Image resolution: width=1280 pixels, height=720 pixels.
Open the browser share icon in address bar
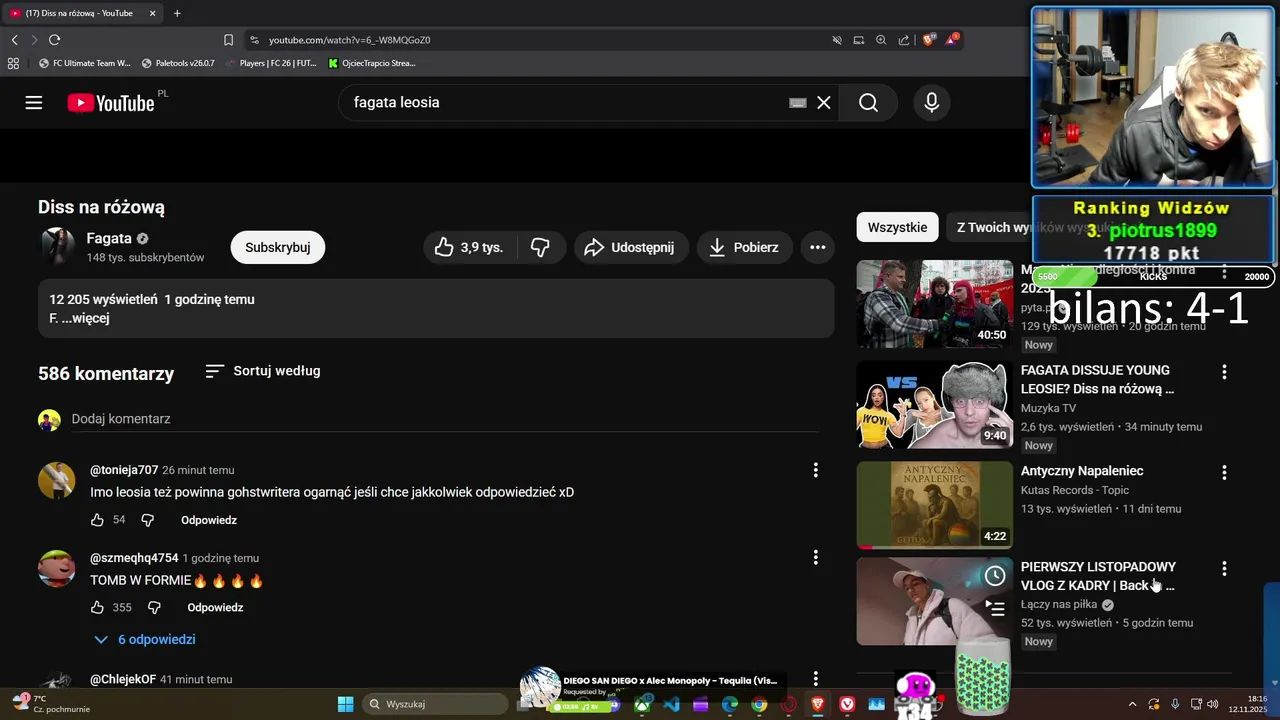point(904,40)
